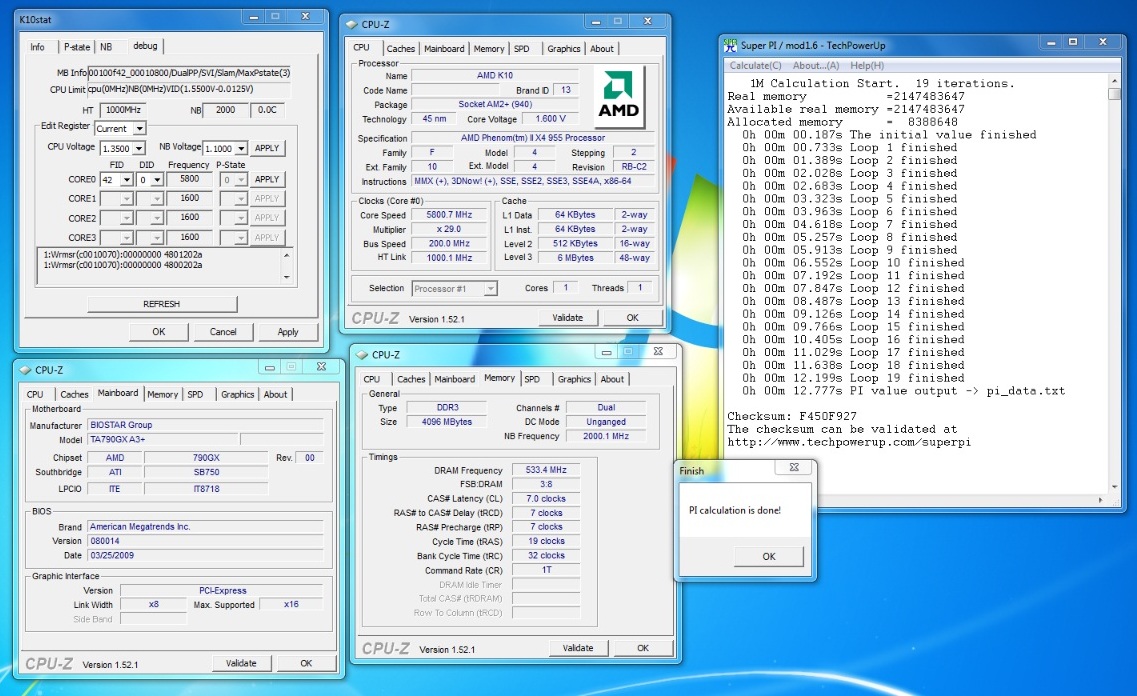The height and width of the screenshot is (696, 1137).
Task: Click APPLY in the CORE0 row
Action: (x=267, y=179)
